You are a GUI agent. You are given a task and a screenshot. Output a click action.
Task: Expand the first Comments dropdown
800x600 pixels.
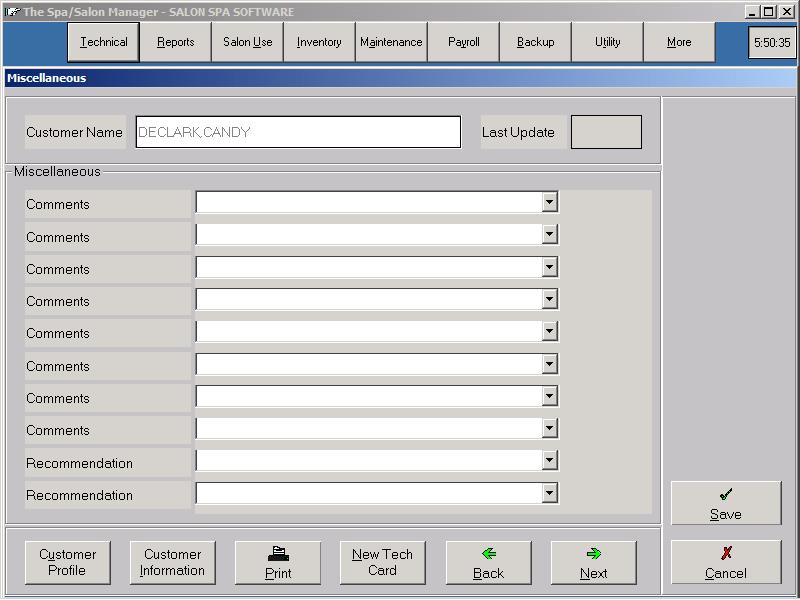tap(549, 203)
